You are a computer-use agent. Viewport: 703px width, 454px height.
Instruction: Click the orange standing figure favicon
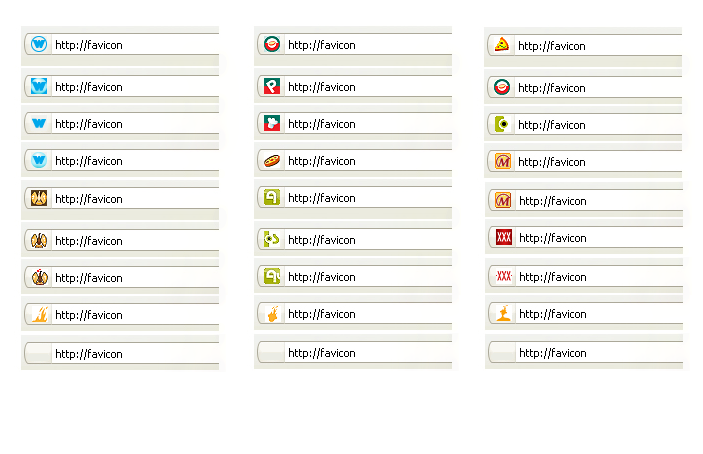point(503,314)
